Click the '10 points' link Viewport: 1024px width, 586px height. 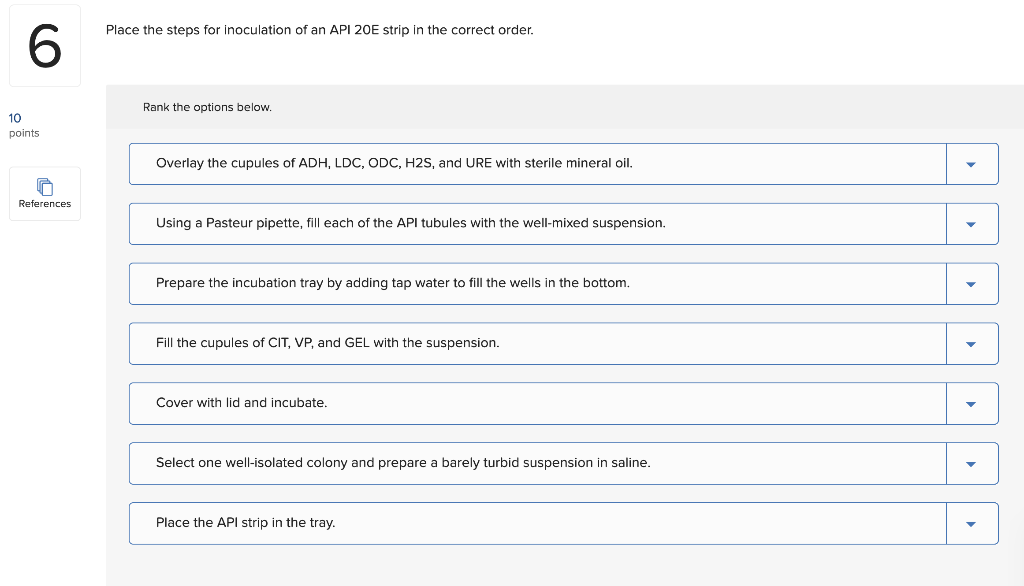coord(15,118)
